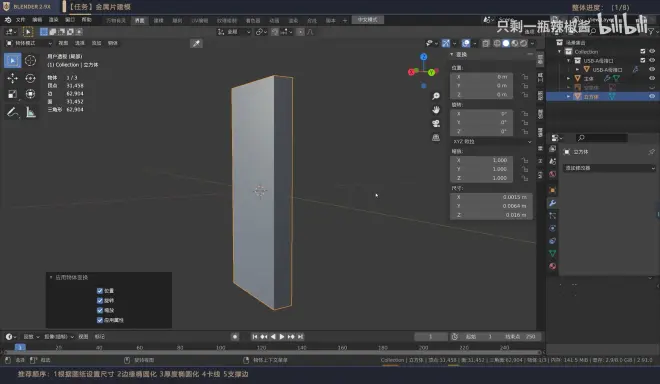
Task: Jump to the last frame button
Action: point(301,336)
